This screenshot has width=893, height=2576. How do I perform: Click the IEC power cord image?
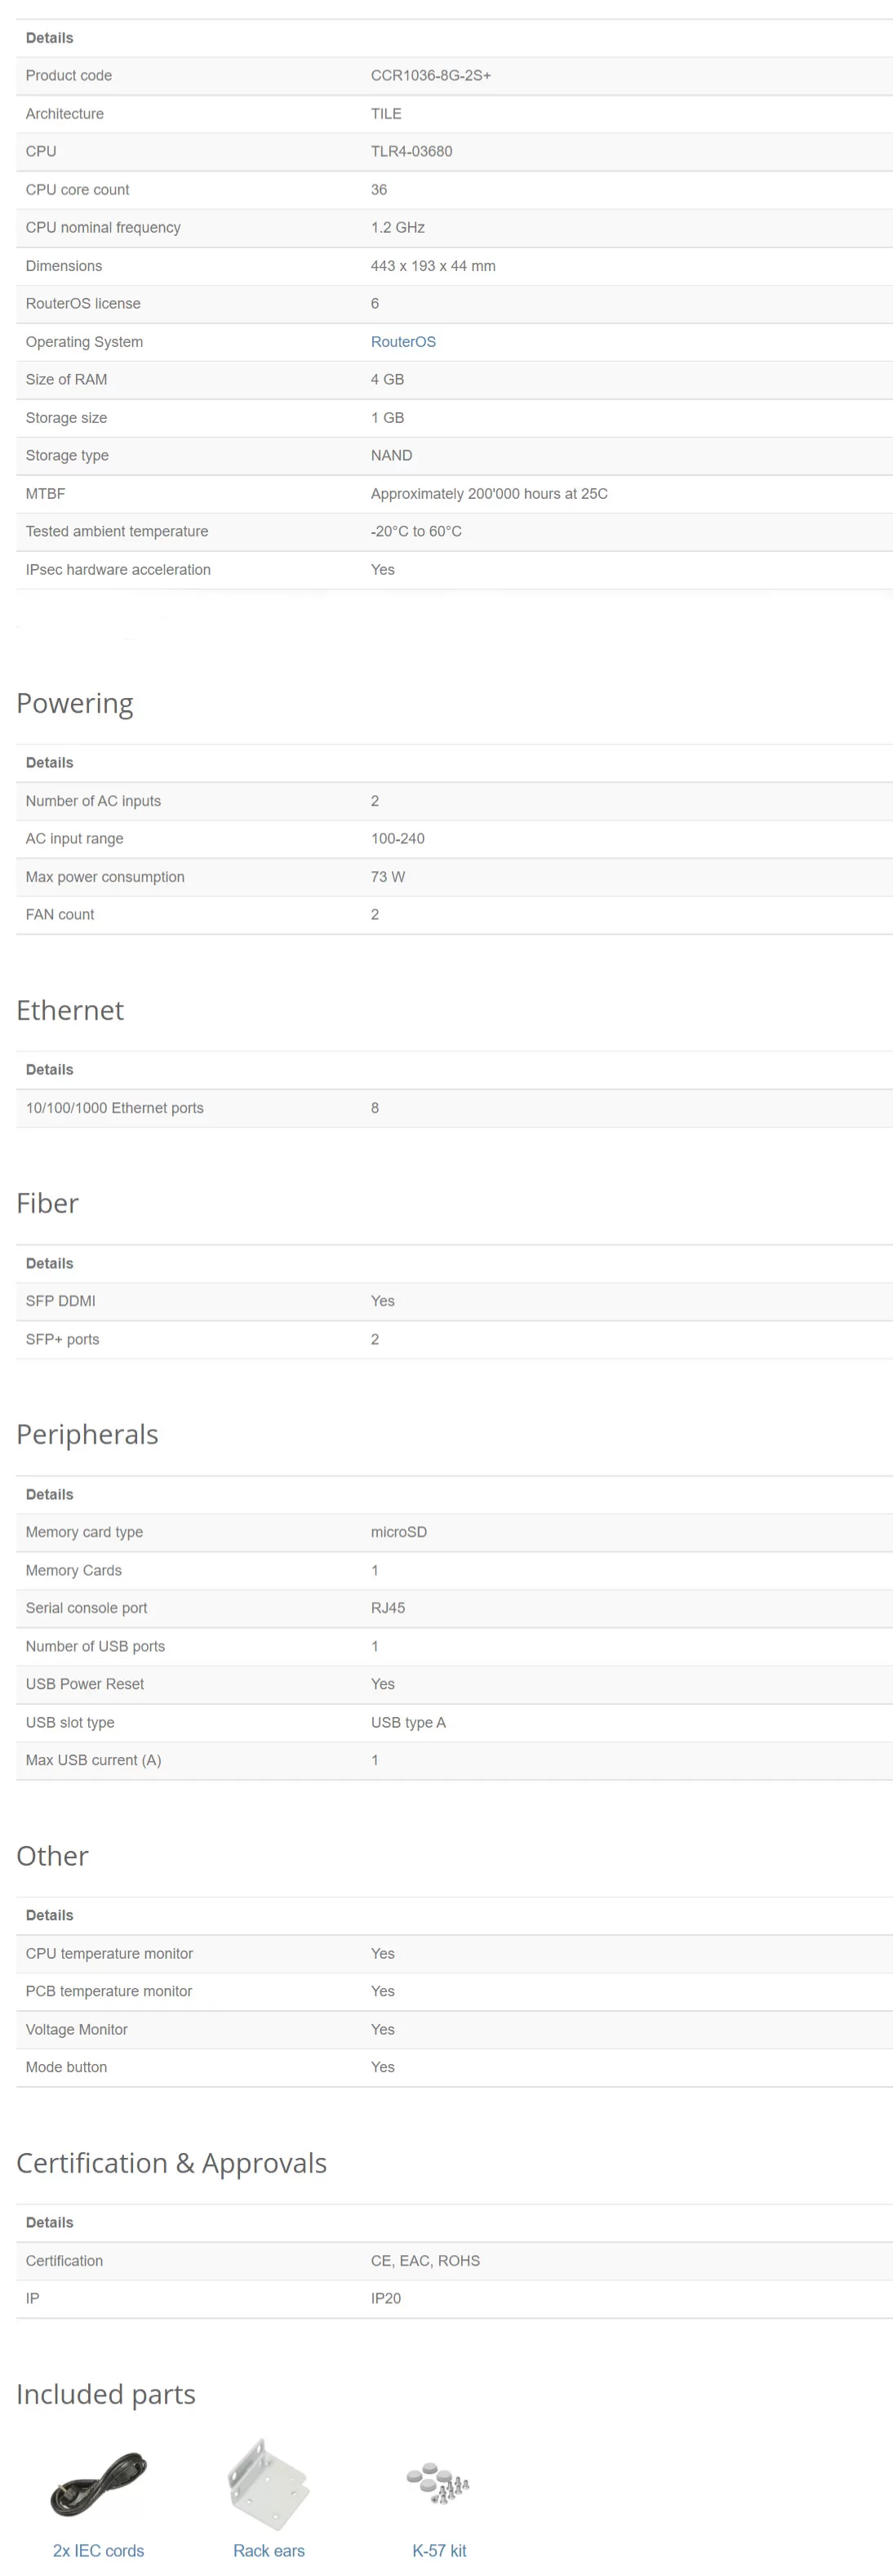pyautogui.click(x=98, y=2484)
